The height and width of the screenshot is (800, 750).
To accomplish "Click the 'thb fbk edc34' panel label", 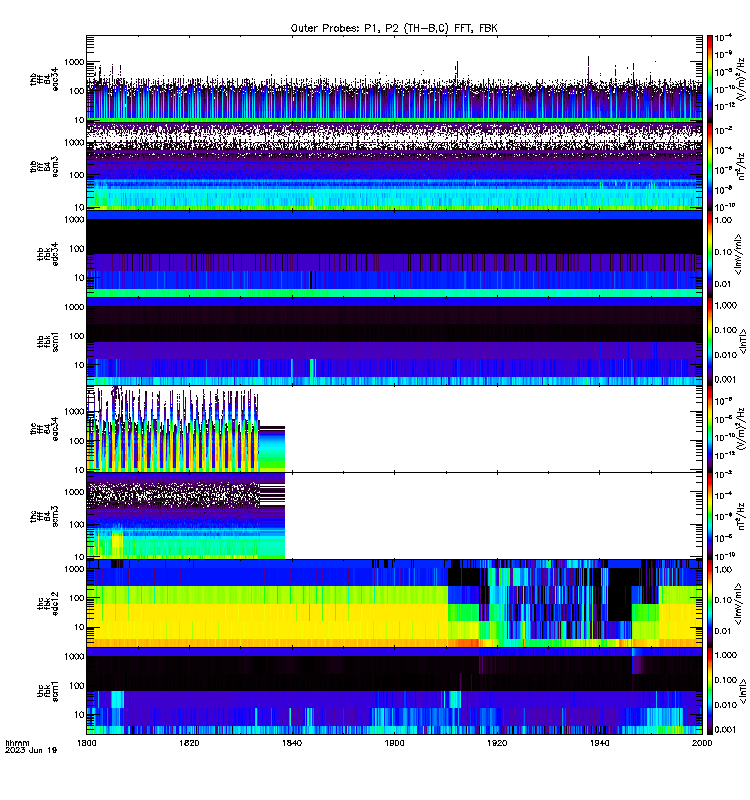I will pyautogui.click(x=47, y=254).
